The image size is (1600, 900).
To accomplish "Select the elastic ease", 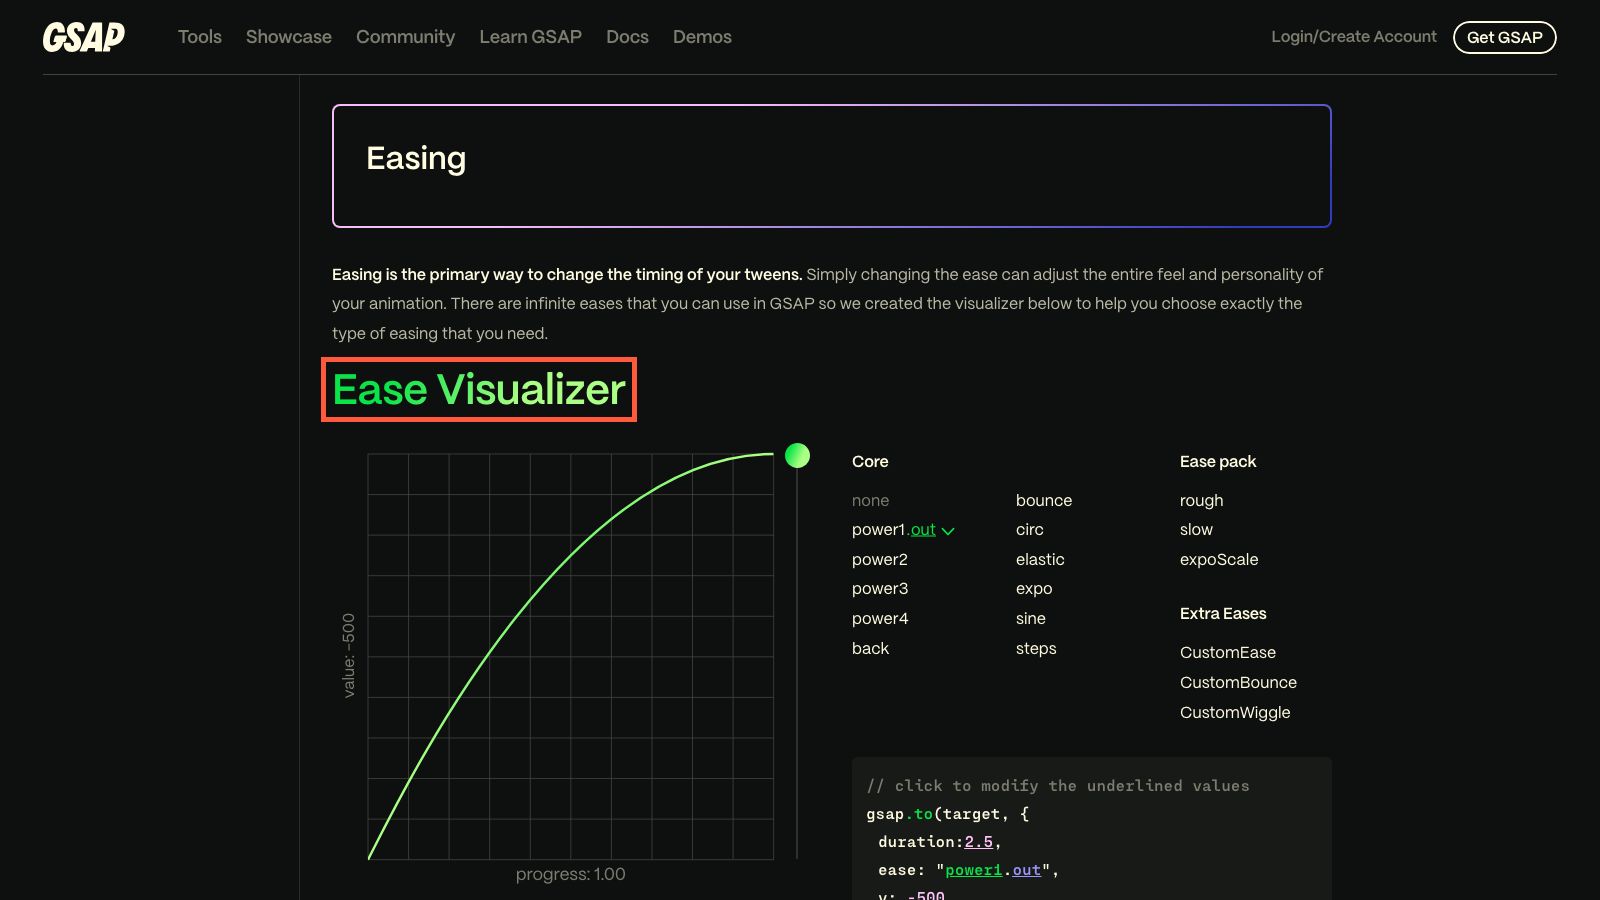I will (1040, 560).
